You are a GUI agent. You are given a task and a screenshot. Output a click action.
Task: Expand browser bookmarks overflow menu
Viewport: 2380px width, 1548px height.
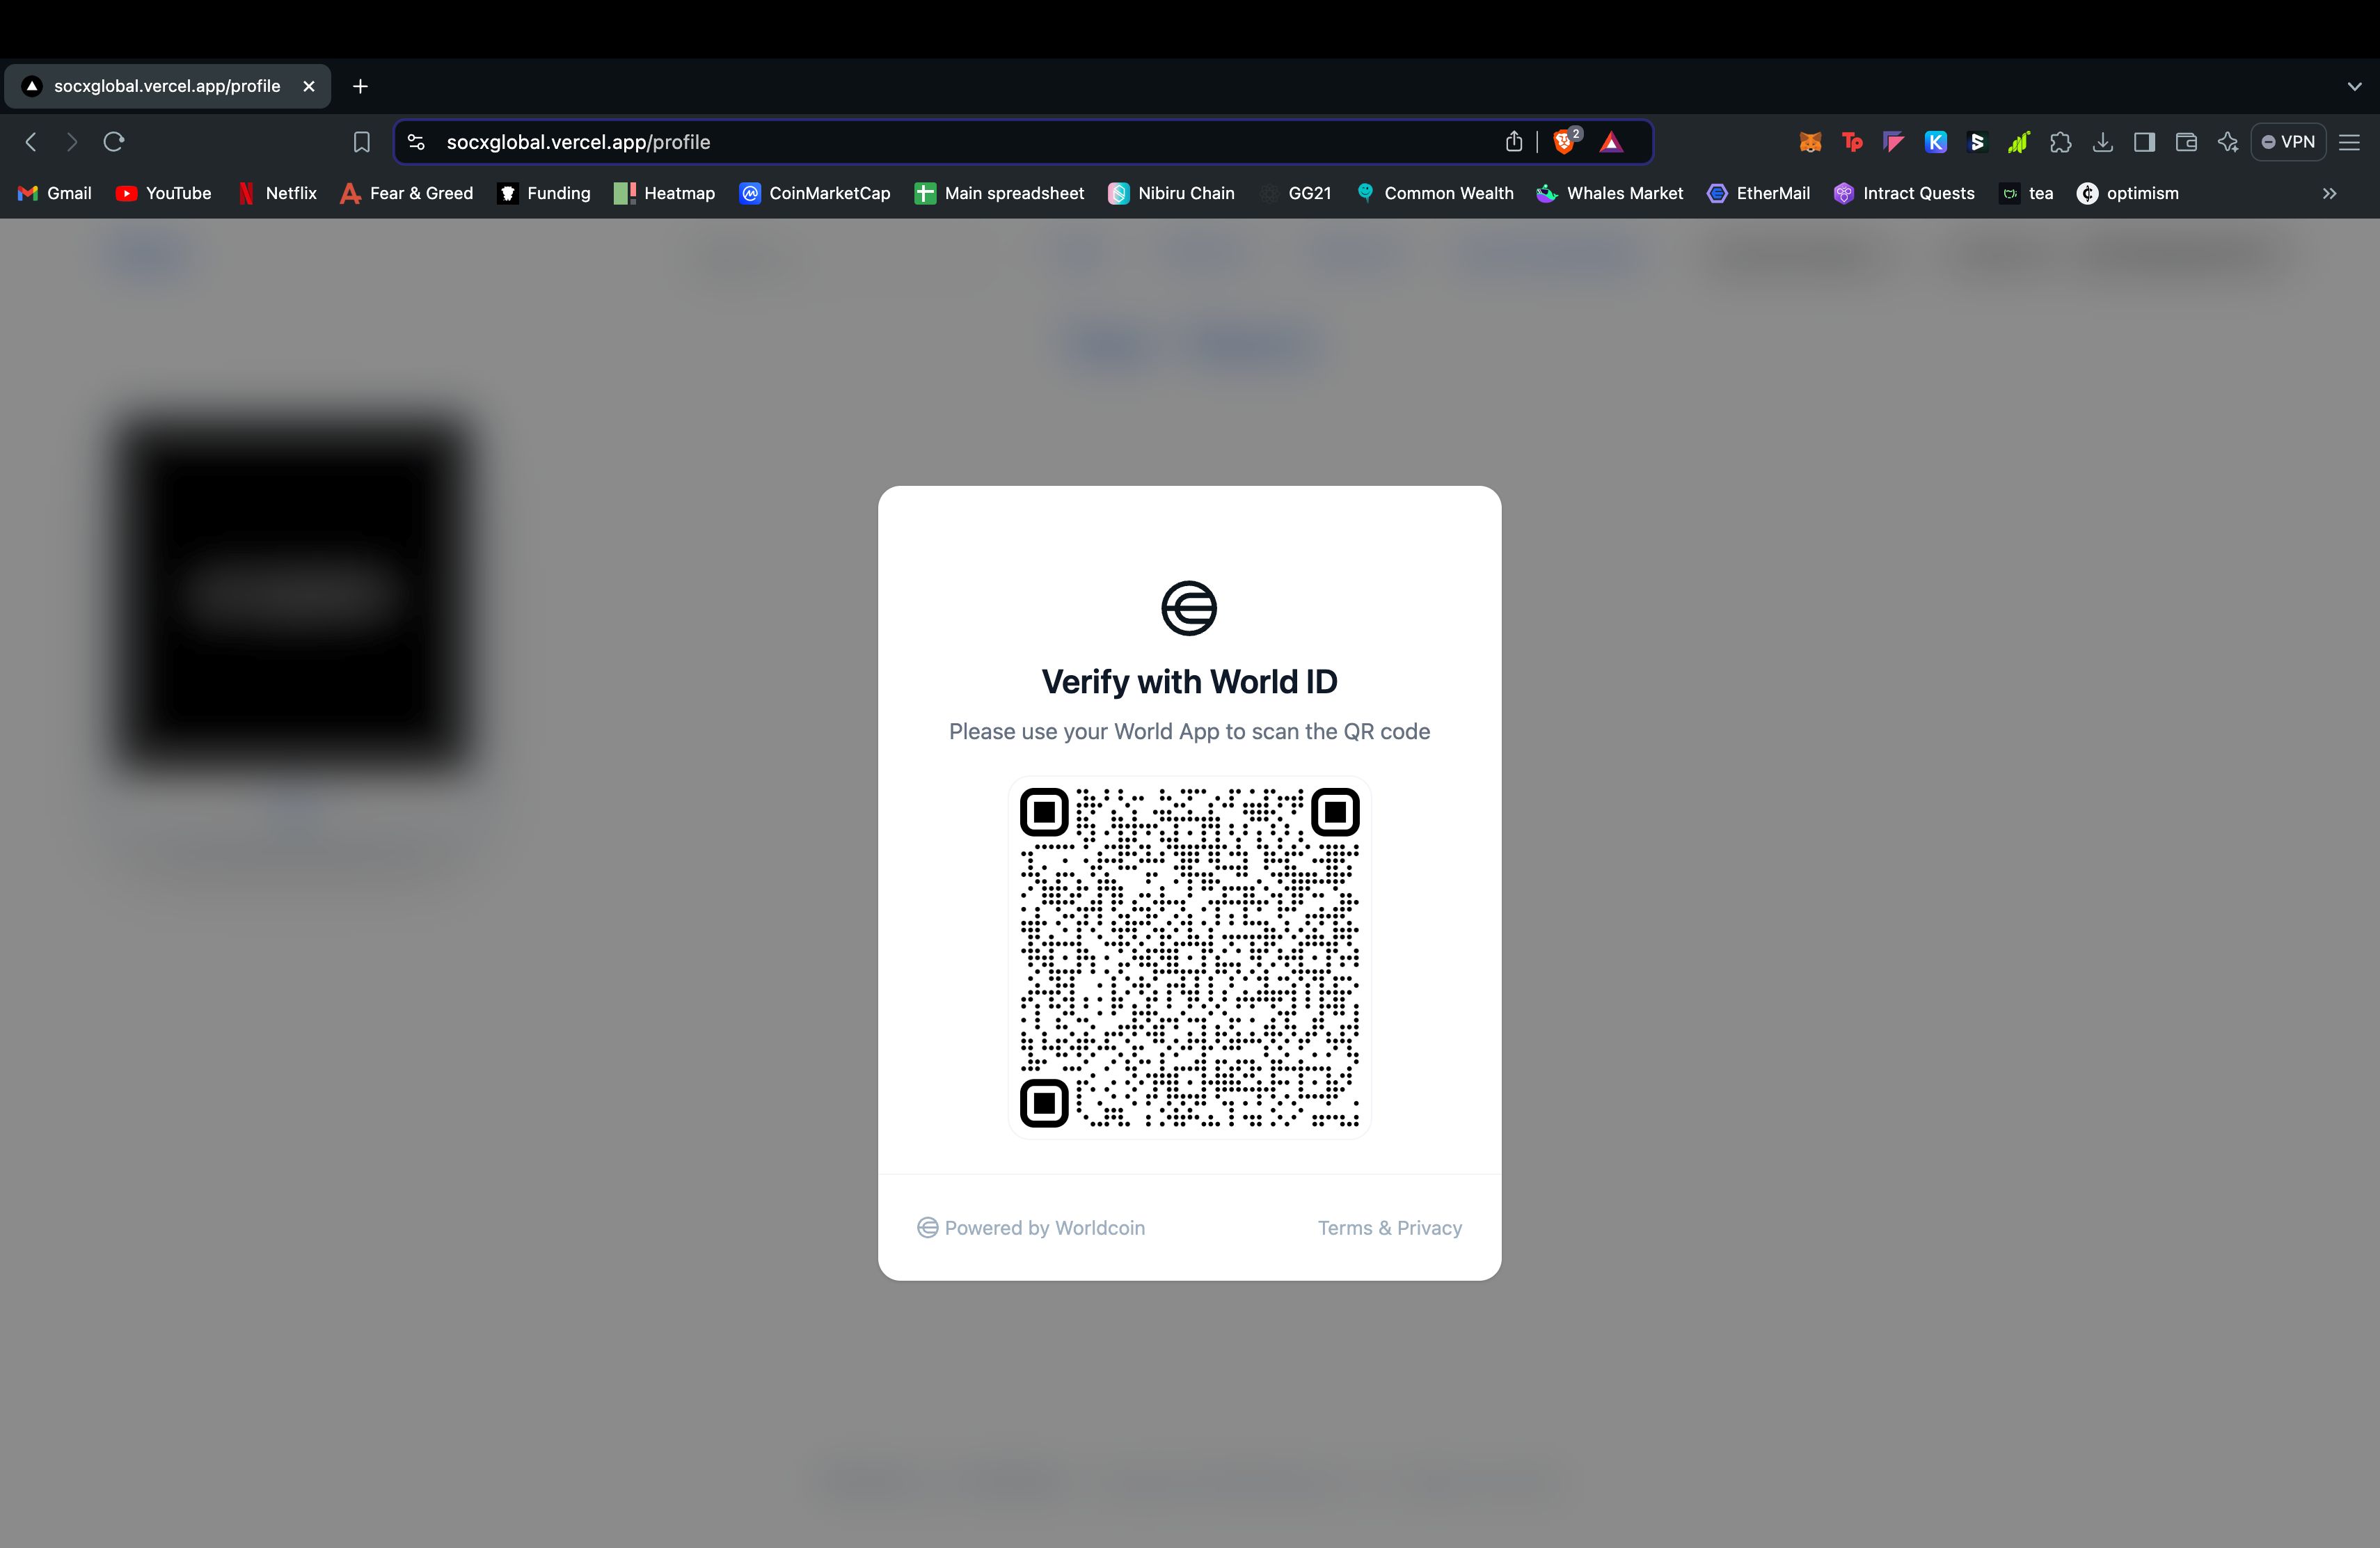point(2330,193)
